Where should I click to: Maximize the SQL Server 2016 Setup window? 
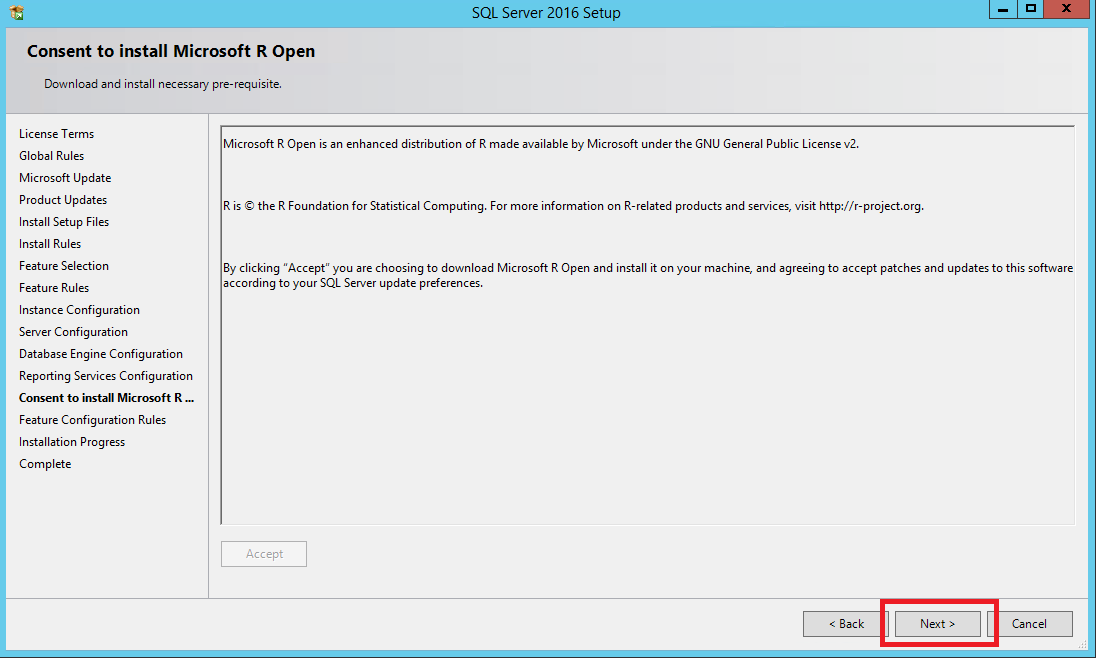[1030, 9]
